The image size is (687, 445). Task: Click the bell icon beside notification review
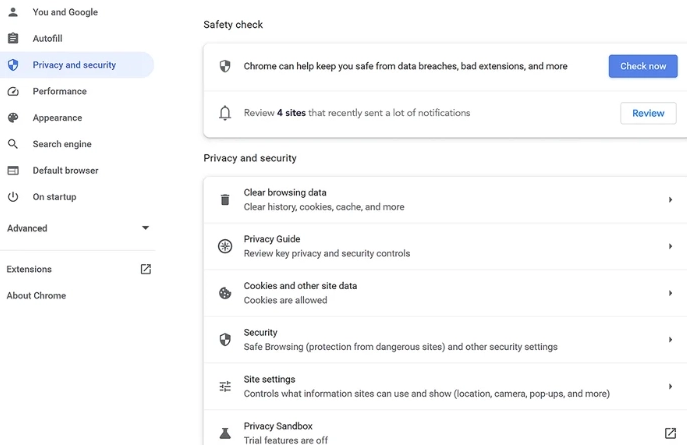225,113
